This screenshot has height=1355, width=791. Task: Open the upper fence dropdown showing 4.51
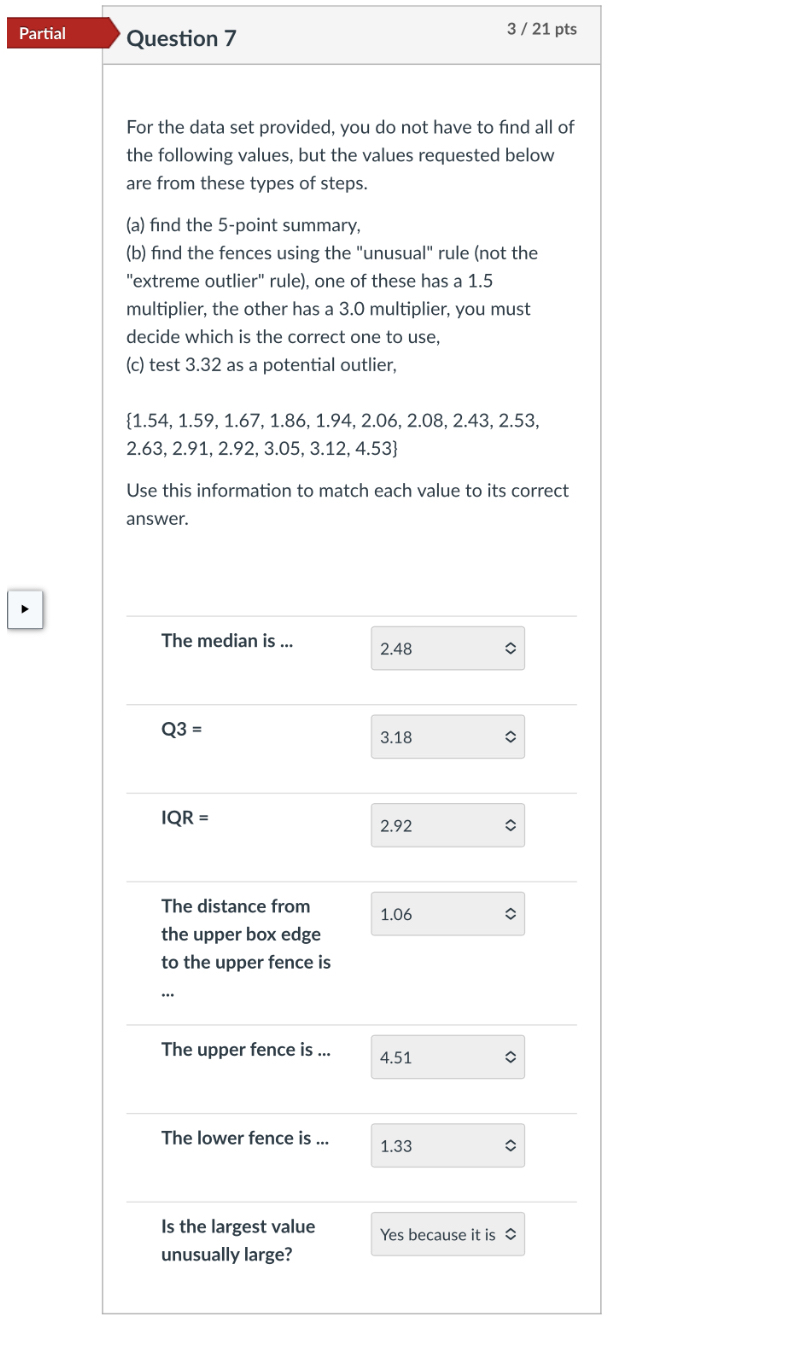click(x=447, y=1057)
